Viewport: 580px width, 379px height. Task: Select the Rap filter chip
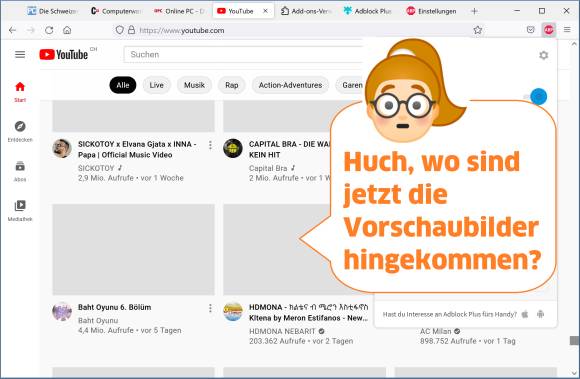[x=232, y=85]
